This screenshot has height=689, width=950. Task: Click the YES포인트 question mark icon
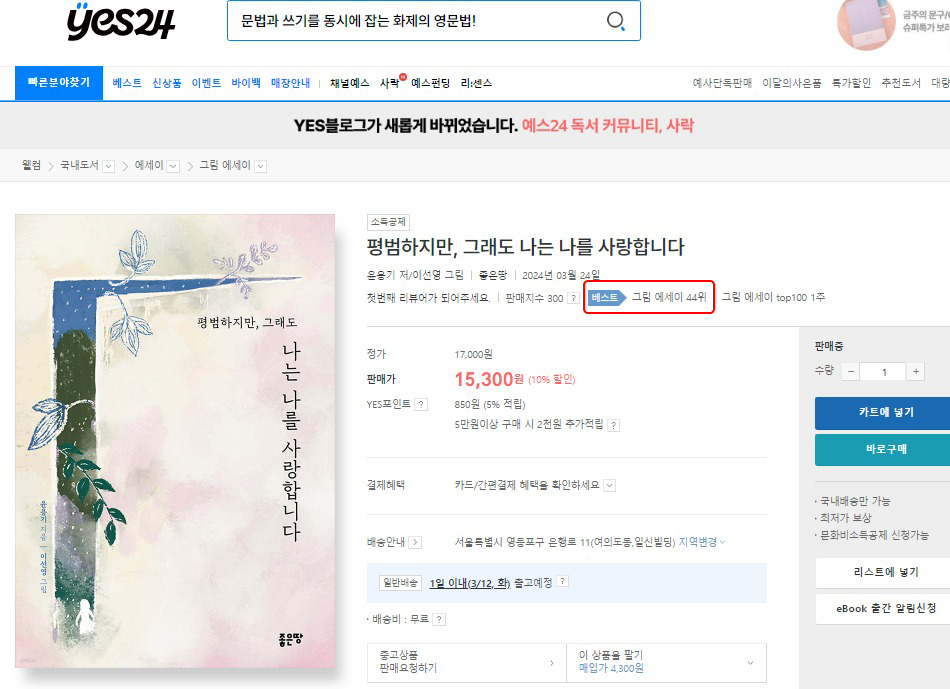coord(420,405)
